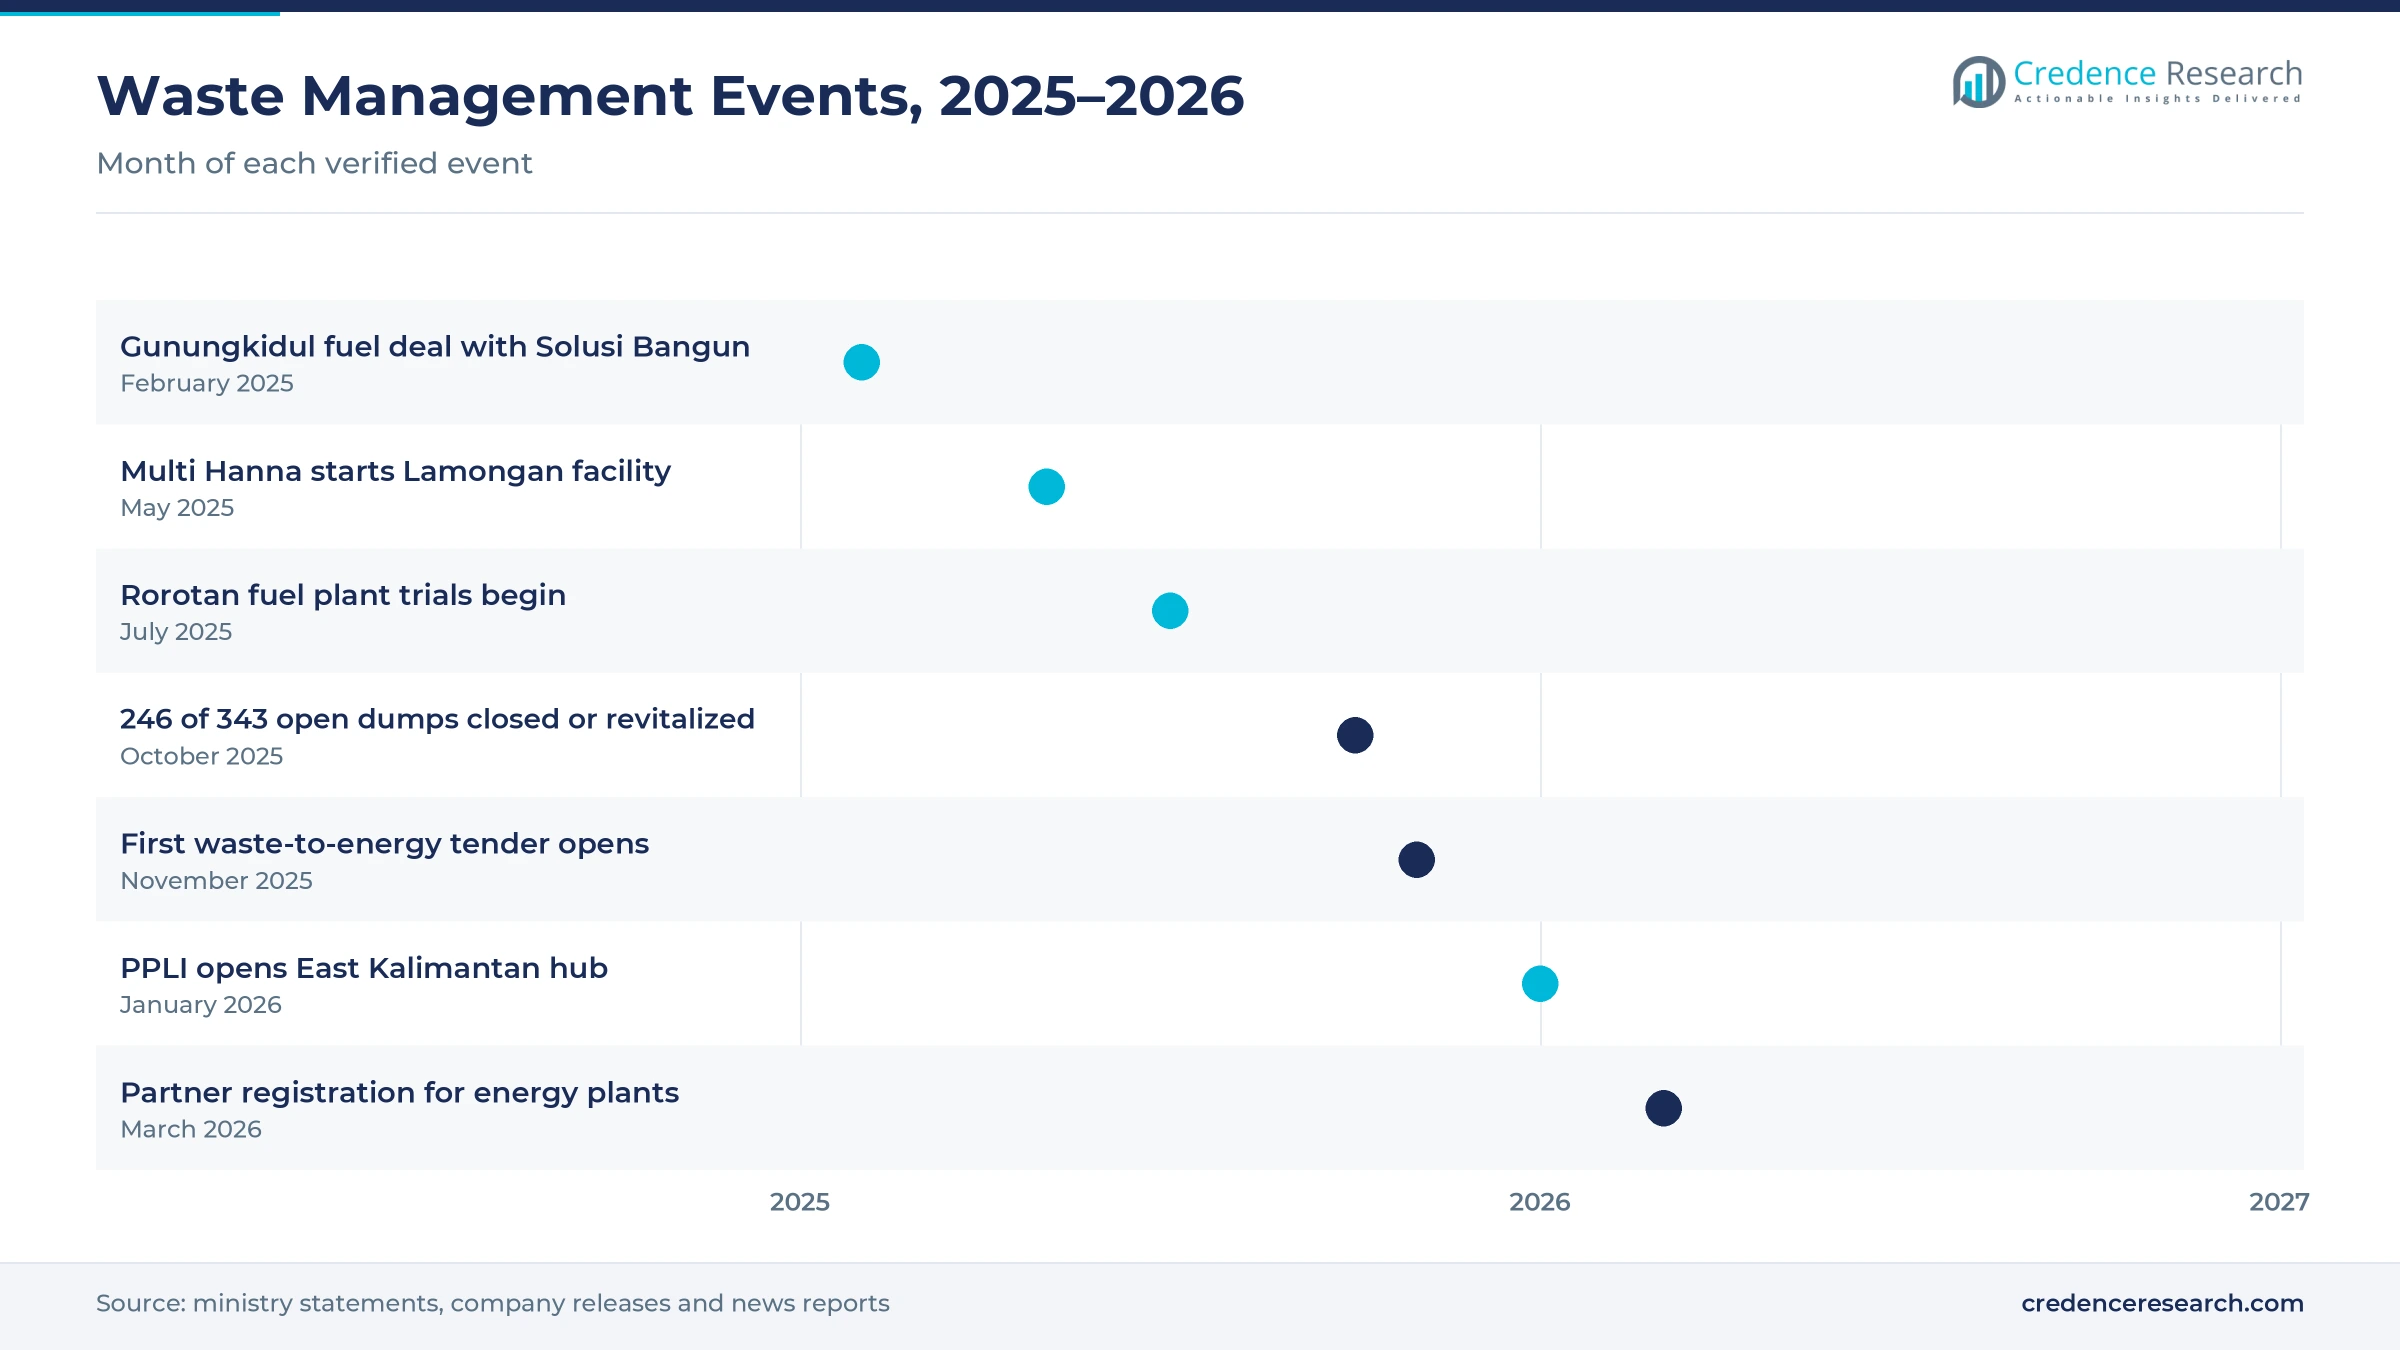
Task: Click the 'Actionable Insights Delivered' tagline
Action: tap(2158, 99)
